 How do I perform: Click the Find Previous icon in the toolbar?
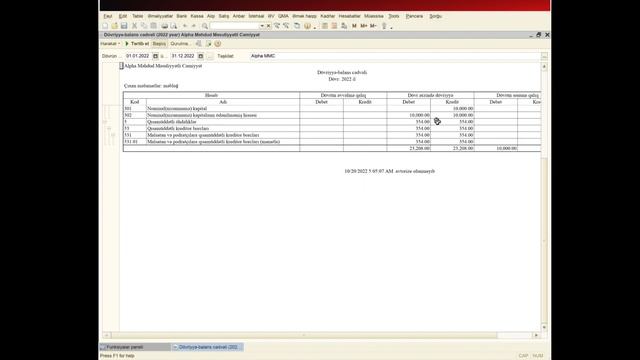[x=286, y=26]
